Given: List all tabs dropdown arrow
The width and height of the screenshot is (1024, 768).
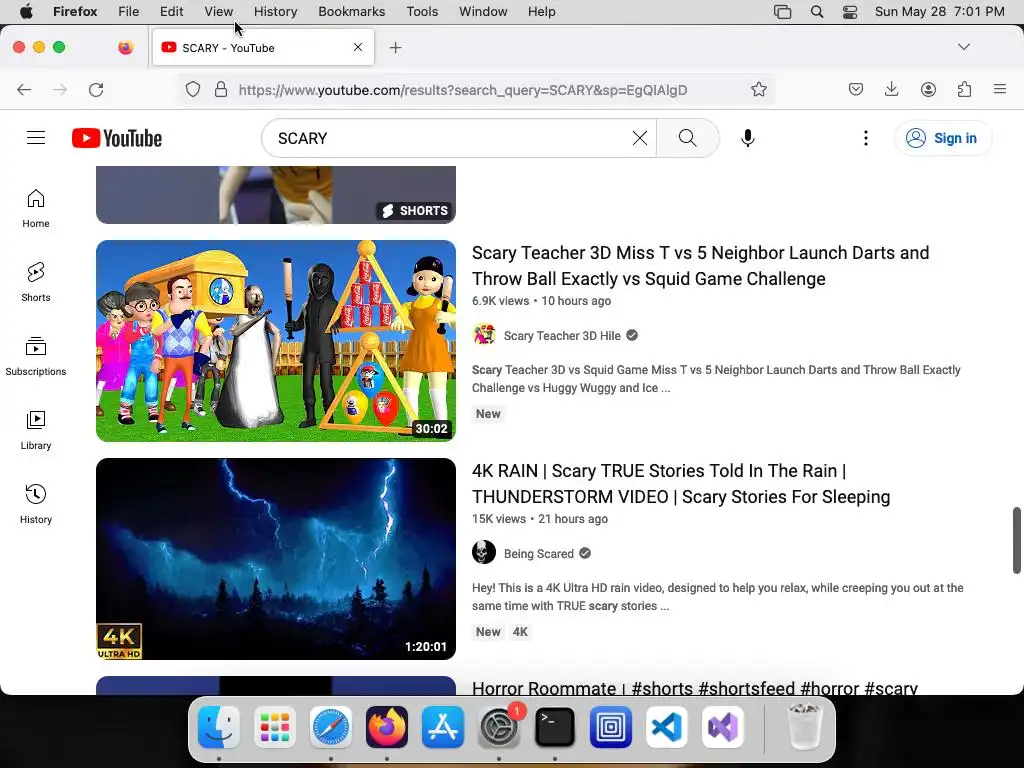Looking at the screenshot, I should pyautogui.click(x=963, y=47).
